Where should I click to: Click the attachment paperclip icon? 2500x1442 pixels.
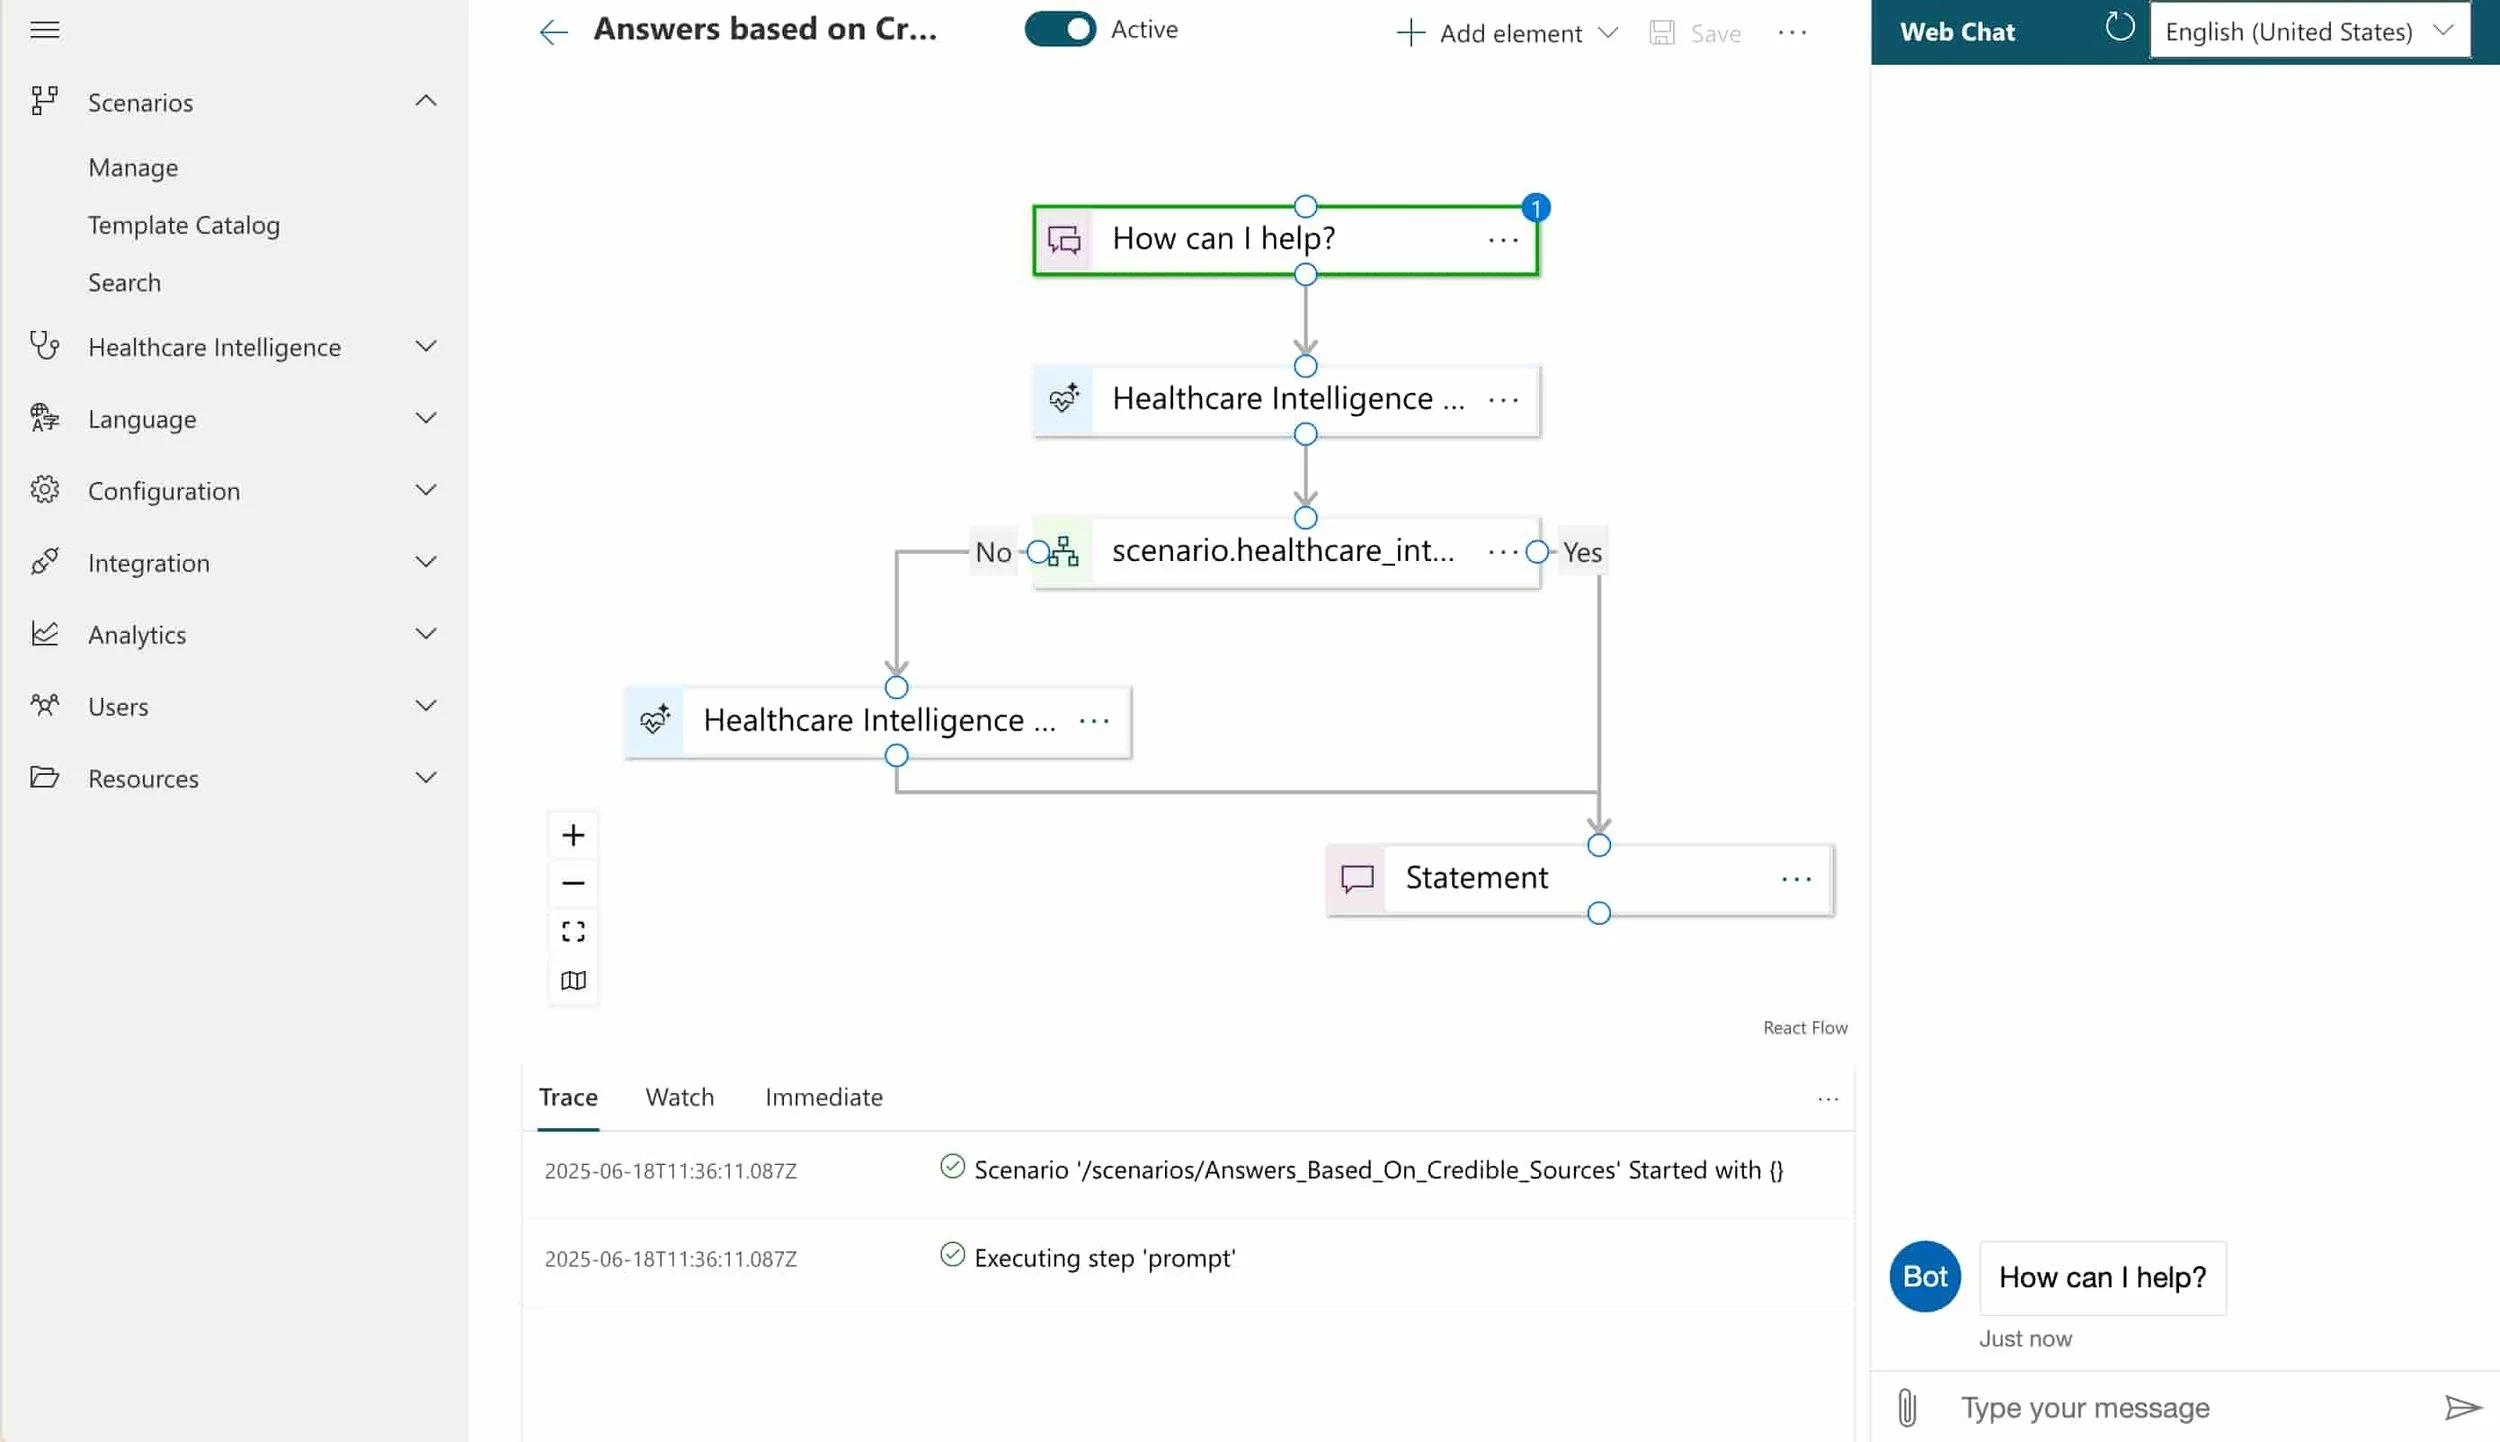pyautogui.click(x=1907, y=1407)
